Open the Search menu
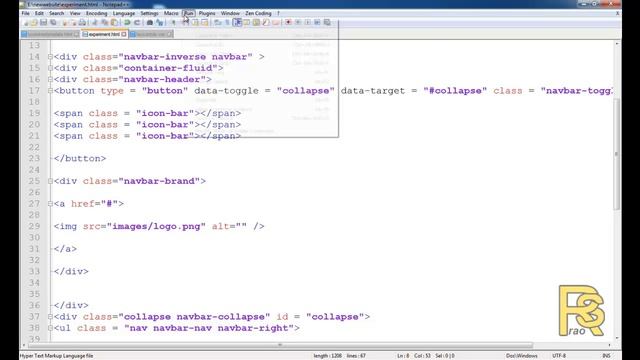The image size is (640, 360). click(57, 13)
